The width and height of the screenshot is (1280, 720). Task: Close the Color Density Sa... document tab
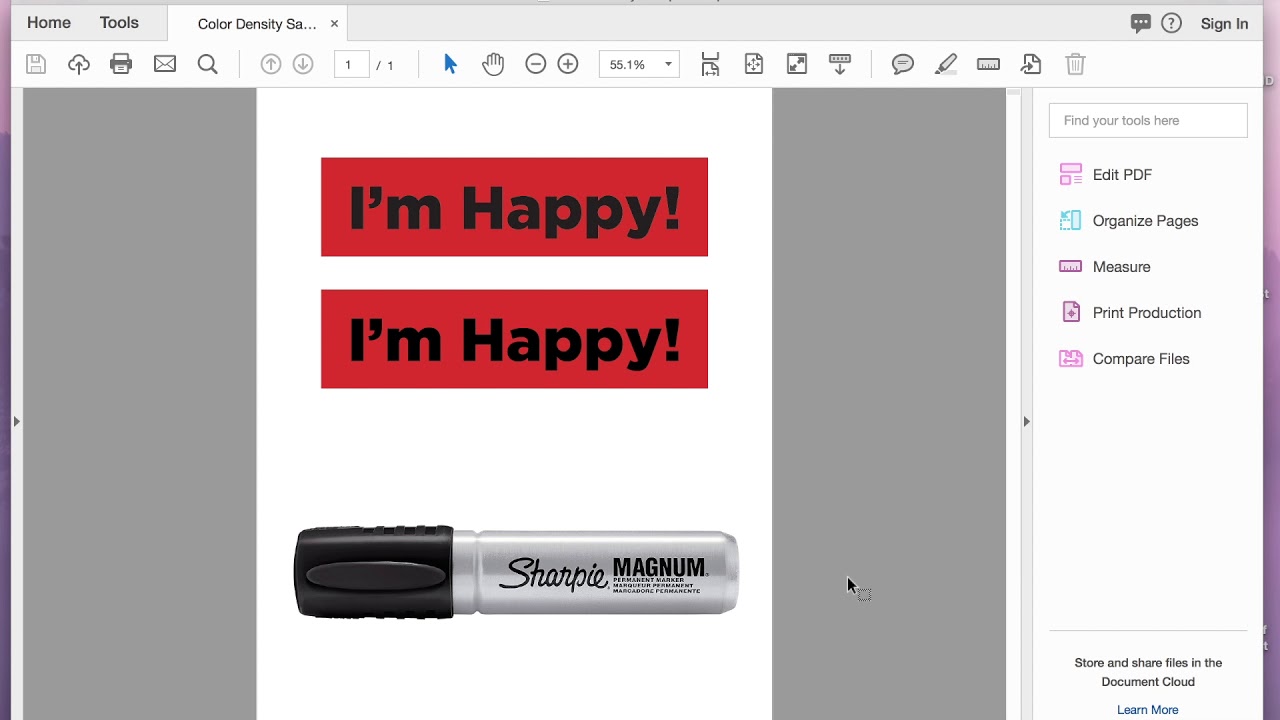(x=334, y=24)
